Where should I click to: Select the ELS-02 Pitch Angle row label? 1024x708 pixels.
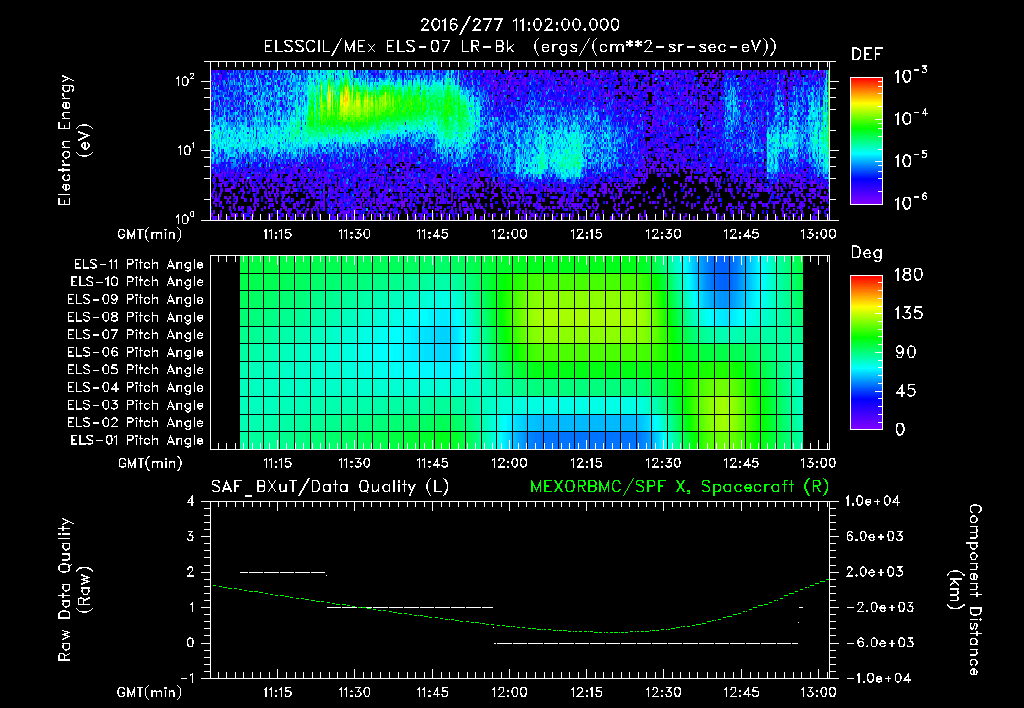135,423
